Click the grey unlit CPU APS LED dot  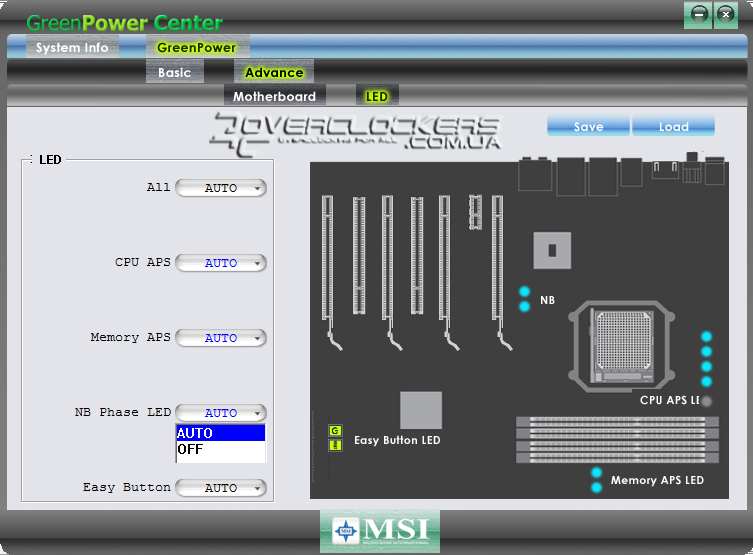click(x=706, y=401)
